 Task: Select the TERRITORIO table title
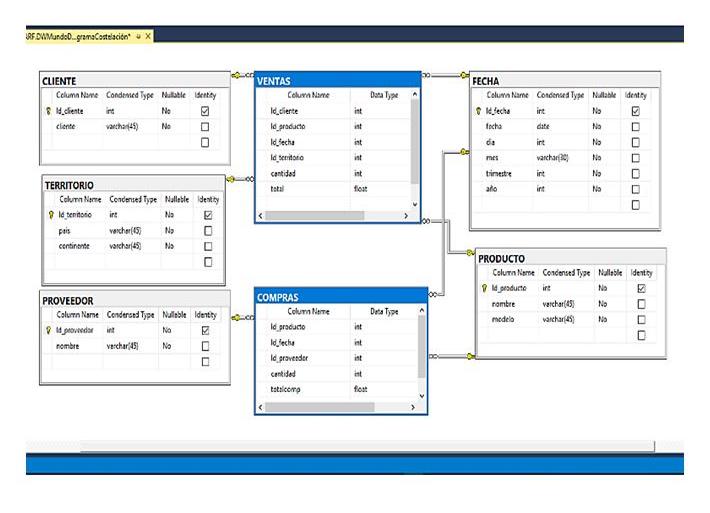coord(69,185)
